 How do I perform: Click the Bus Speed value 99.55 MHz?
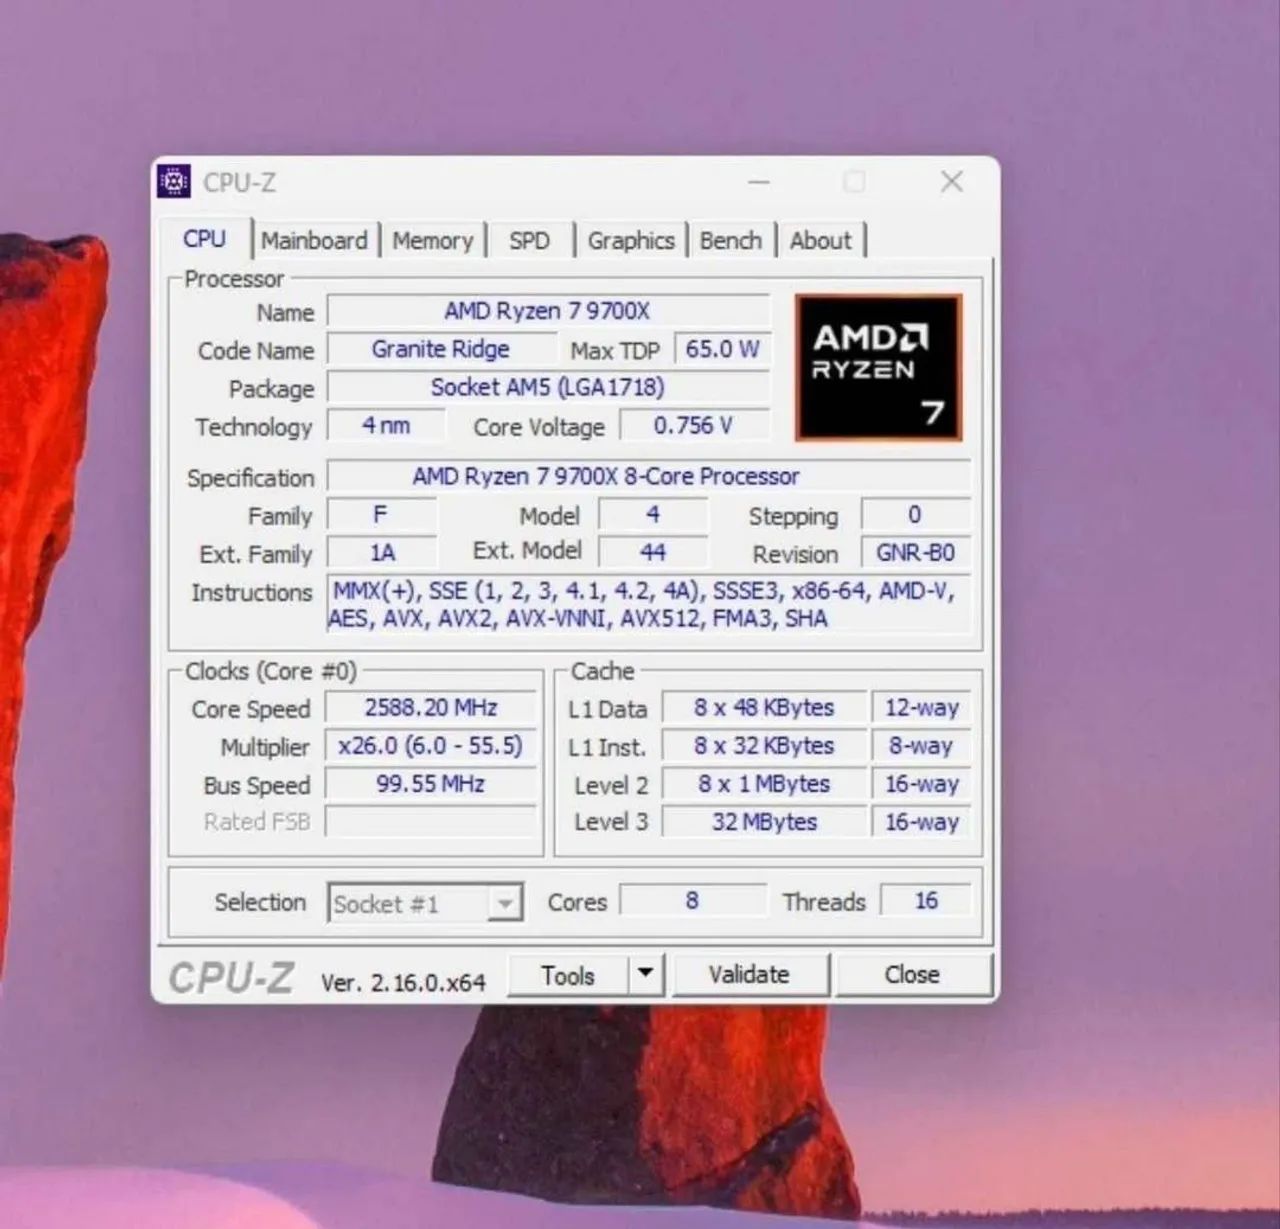(431, 784)
